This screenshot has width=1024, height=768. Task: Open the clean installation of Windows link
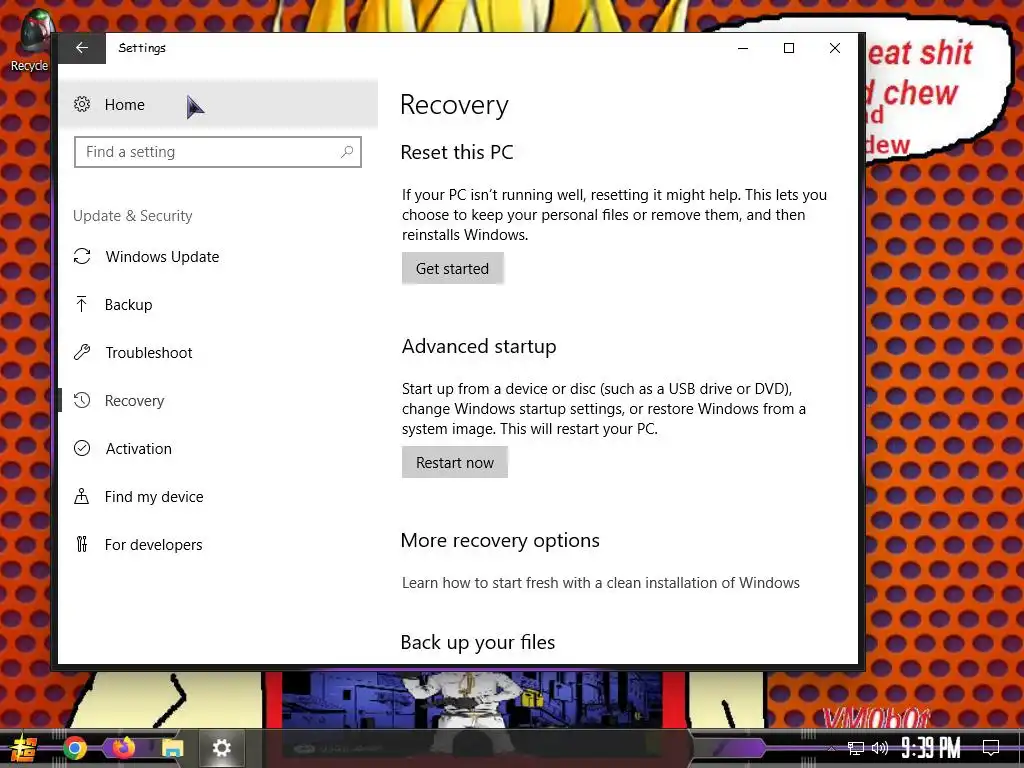601,583
